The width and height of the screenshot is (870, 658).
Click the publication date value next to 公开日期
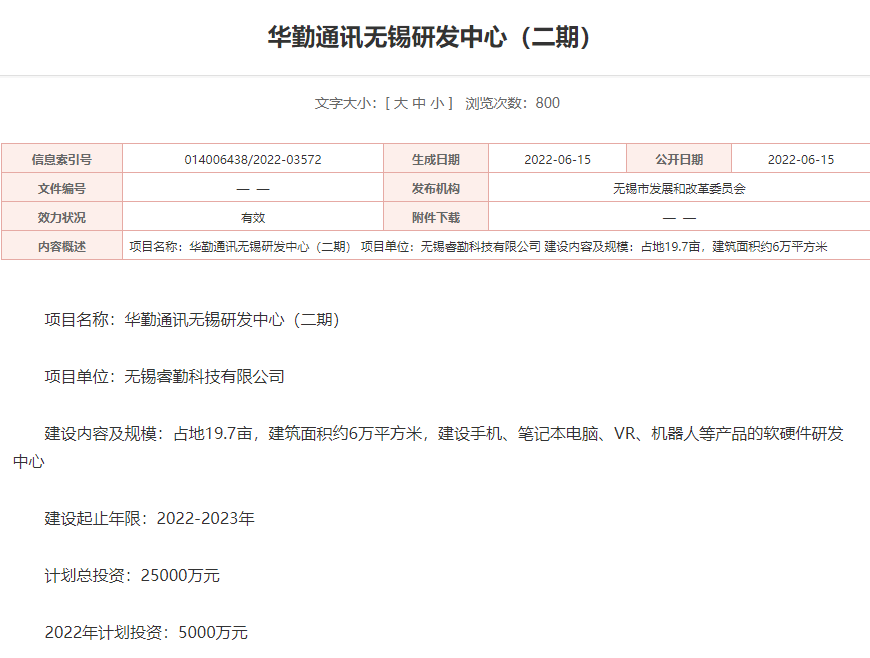tap(801, 159)
